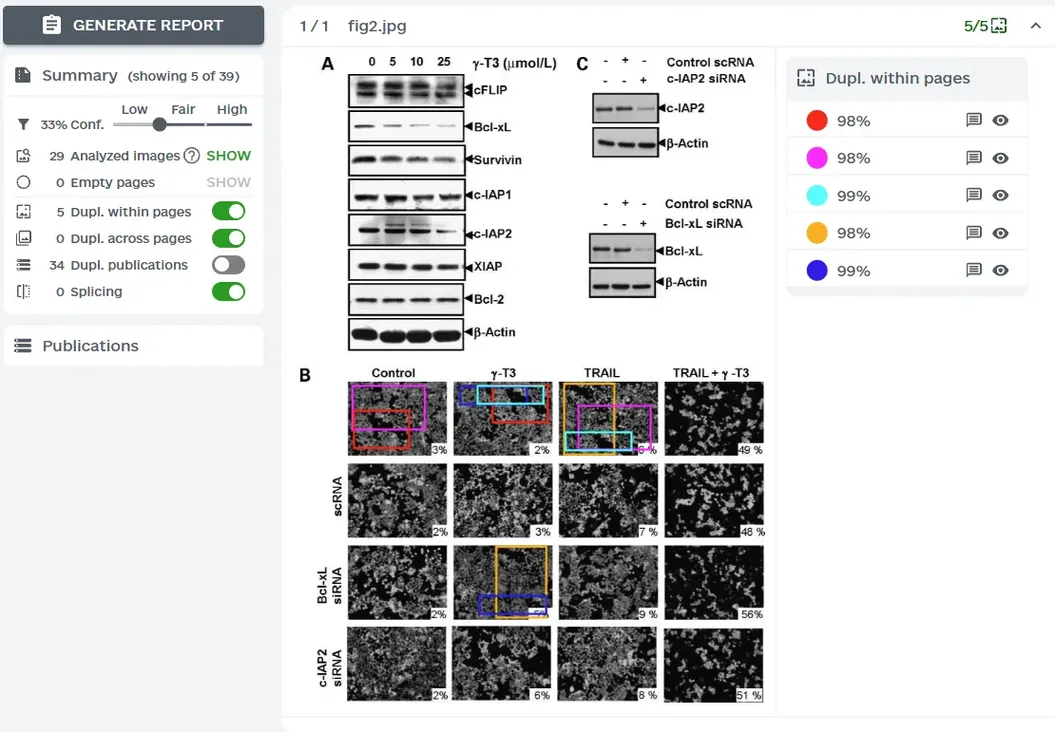Image resolution: width=1055 pixels, height=732 pixels.
Task: Open comment icon for blue 99% duplicate
Action: 973,270
